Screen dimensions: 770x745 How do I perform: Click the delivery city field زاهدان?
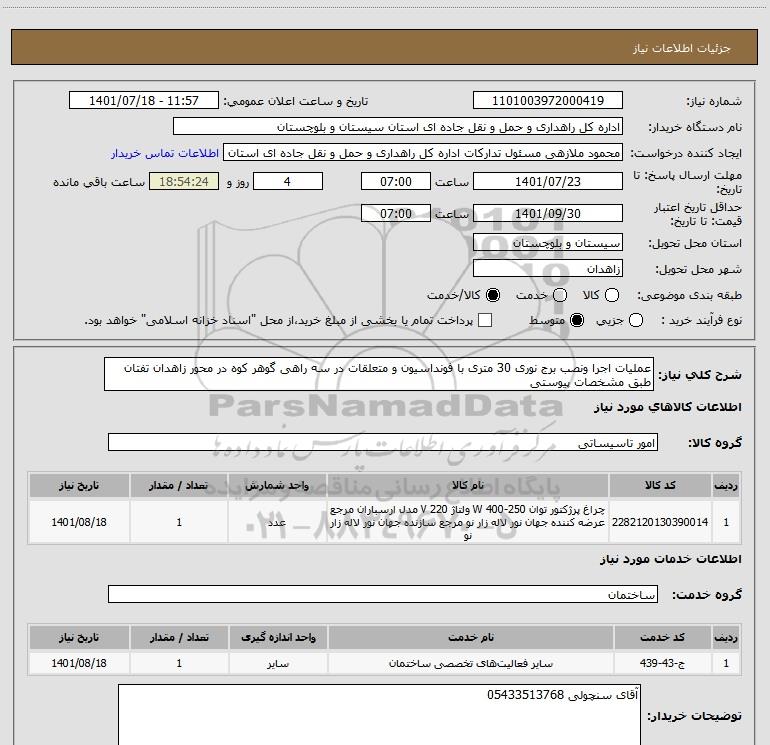pyautogui.click(x=548, y=269)
